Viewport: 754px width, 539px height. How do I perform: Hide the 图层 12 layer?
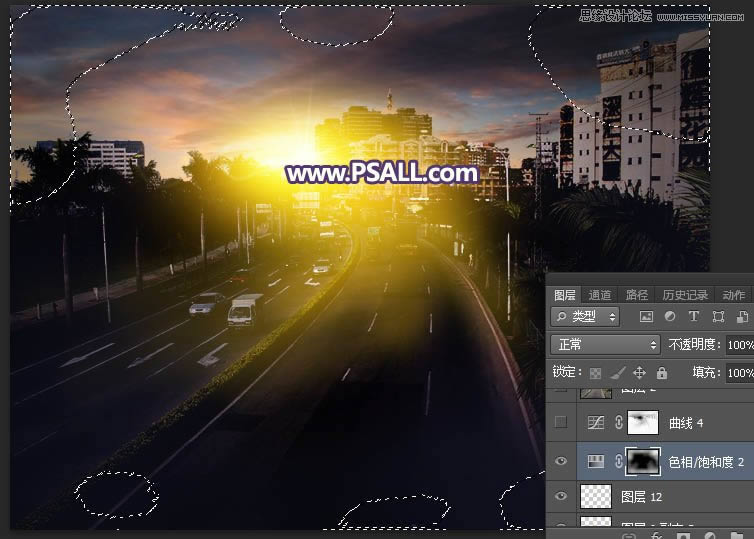[561, 496]
